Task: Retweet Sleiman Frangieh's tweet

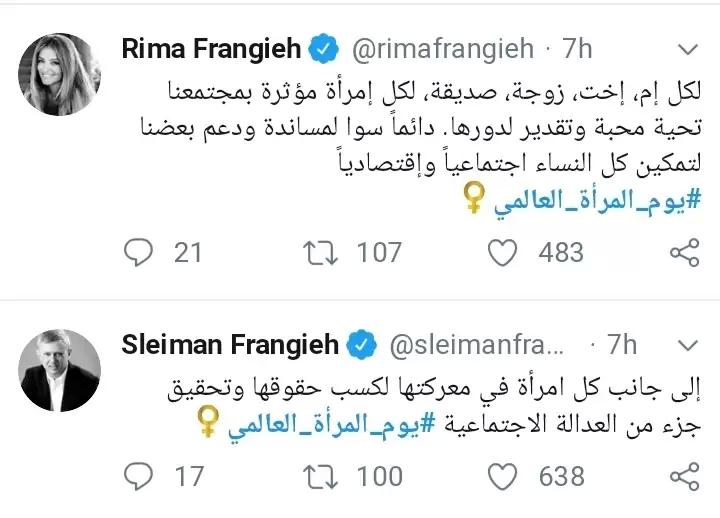Action: click(324, 476)
